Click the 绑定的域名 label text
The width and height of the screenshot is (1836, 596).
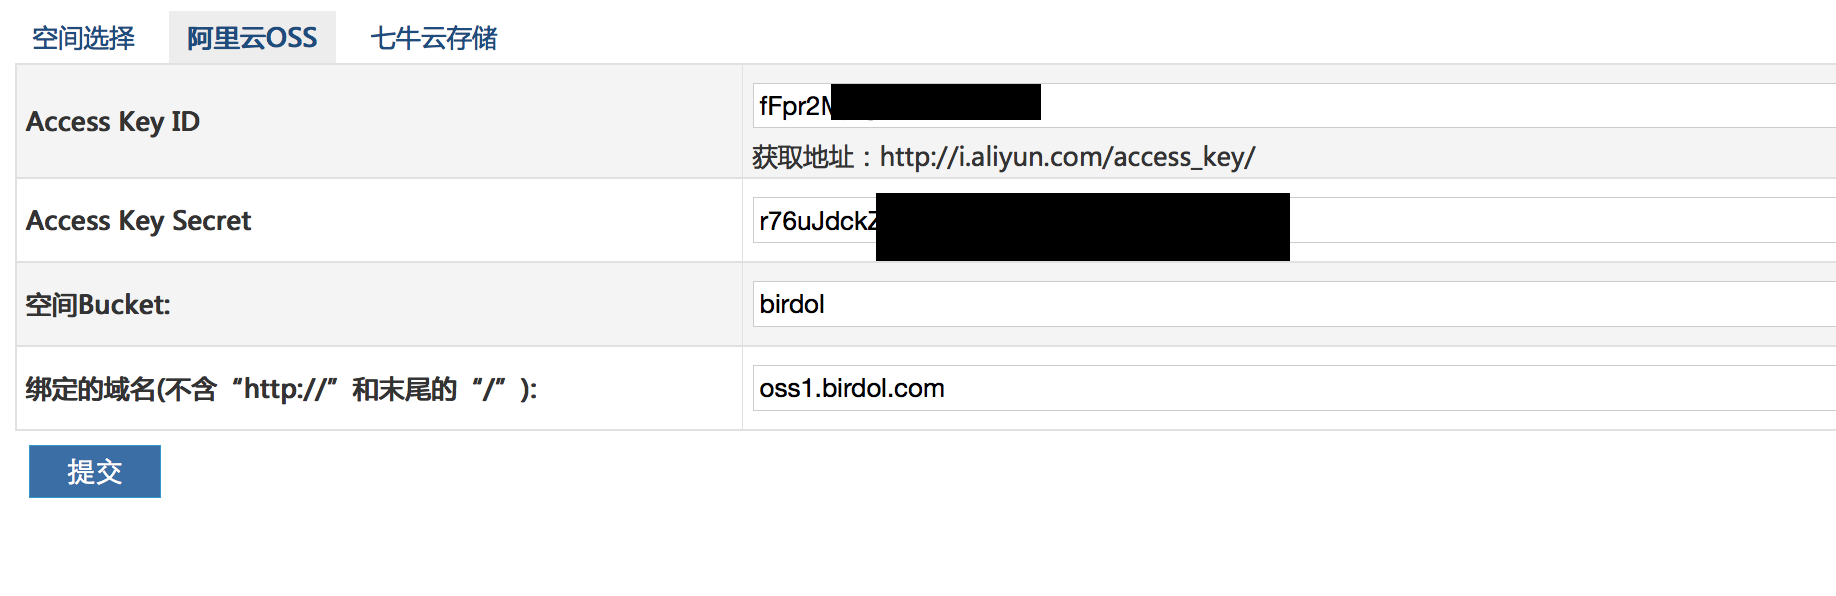coord(281,388)
